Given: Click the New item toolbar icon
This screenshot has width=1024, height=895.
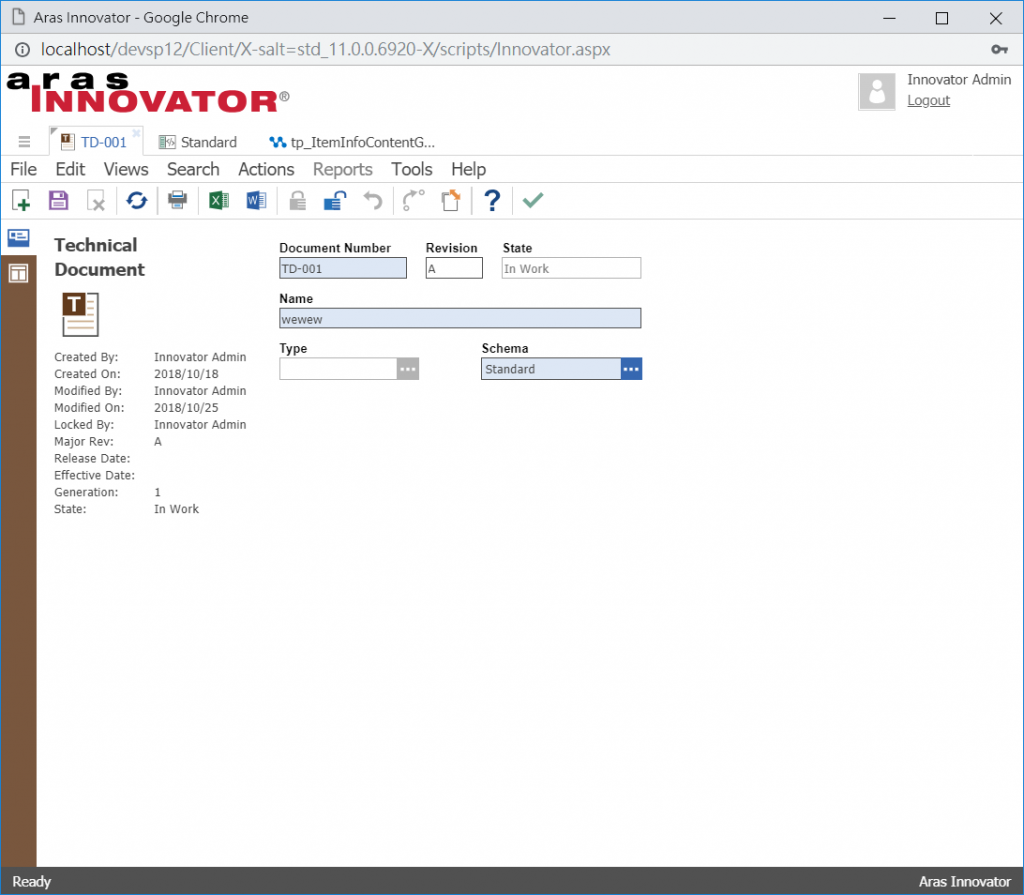Looking at the screenshot, I should point(21,201).
